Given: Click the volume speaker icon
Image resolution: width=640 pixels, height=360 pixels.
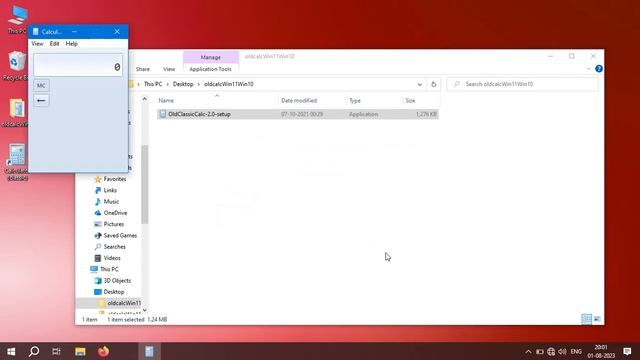Looking at the screenshot, I should [562, 352].
